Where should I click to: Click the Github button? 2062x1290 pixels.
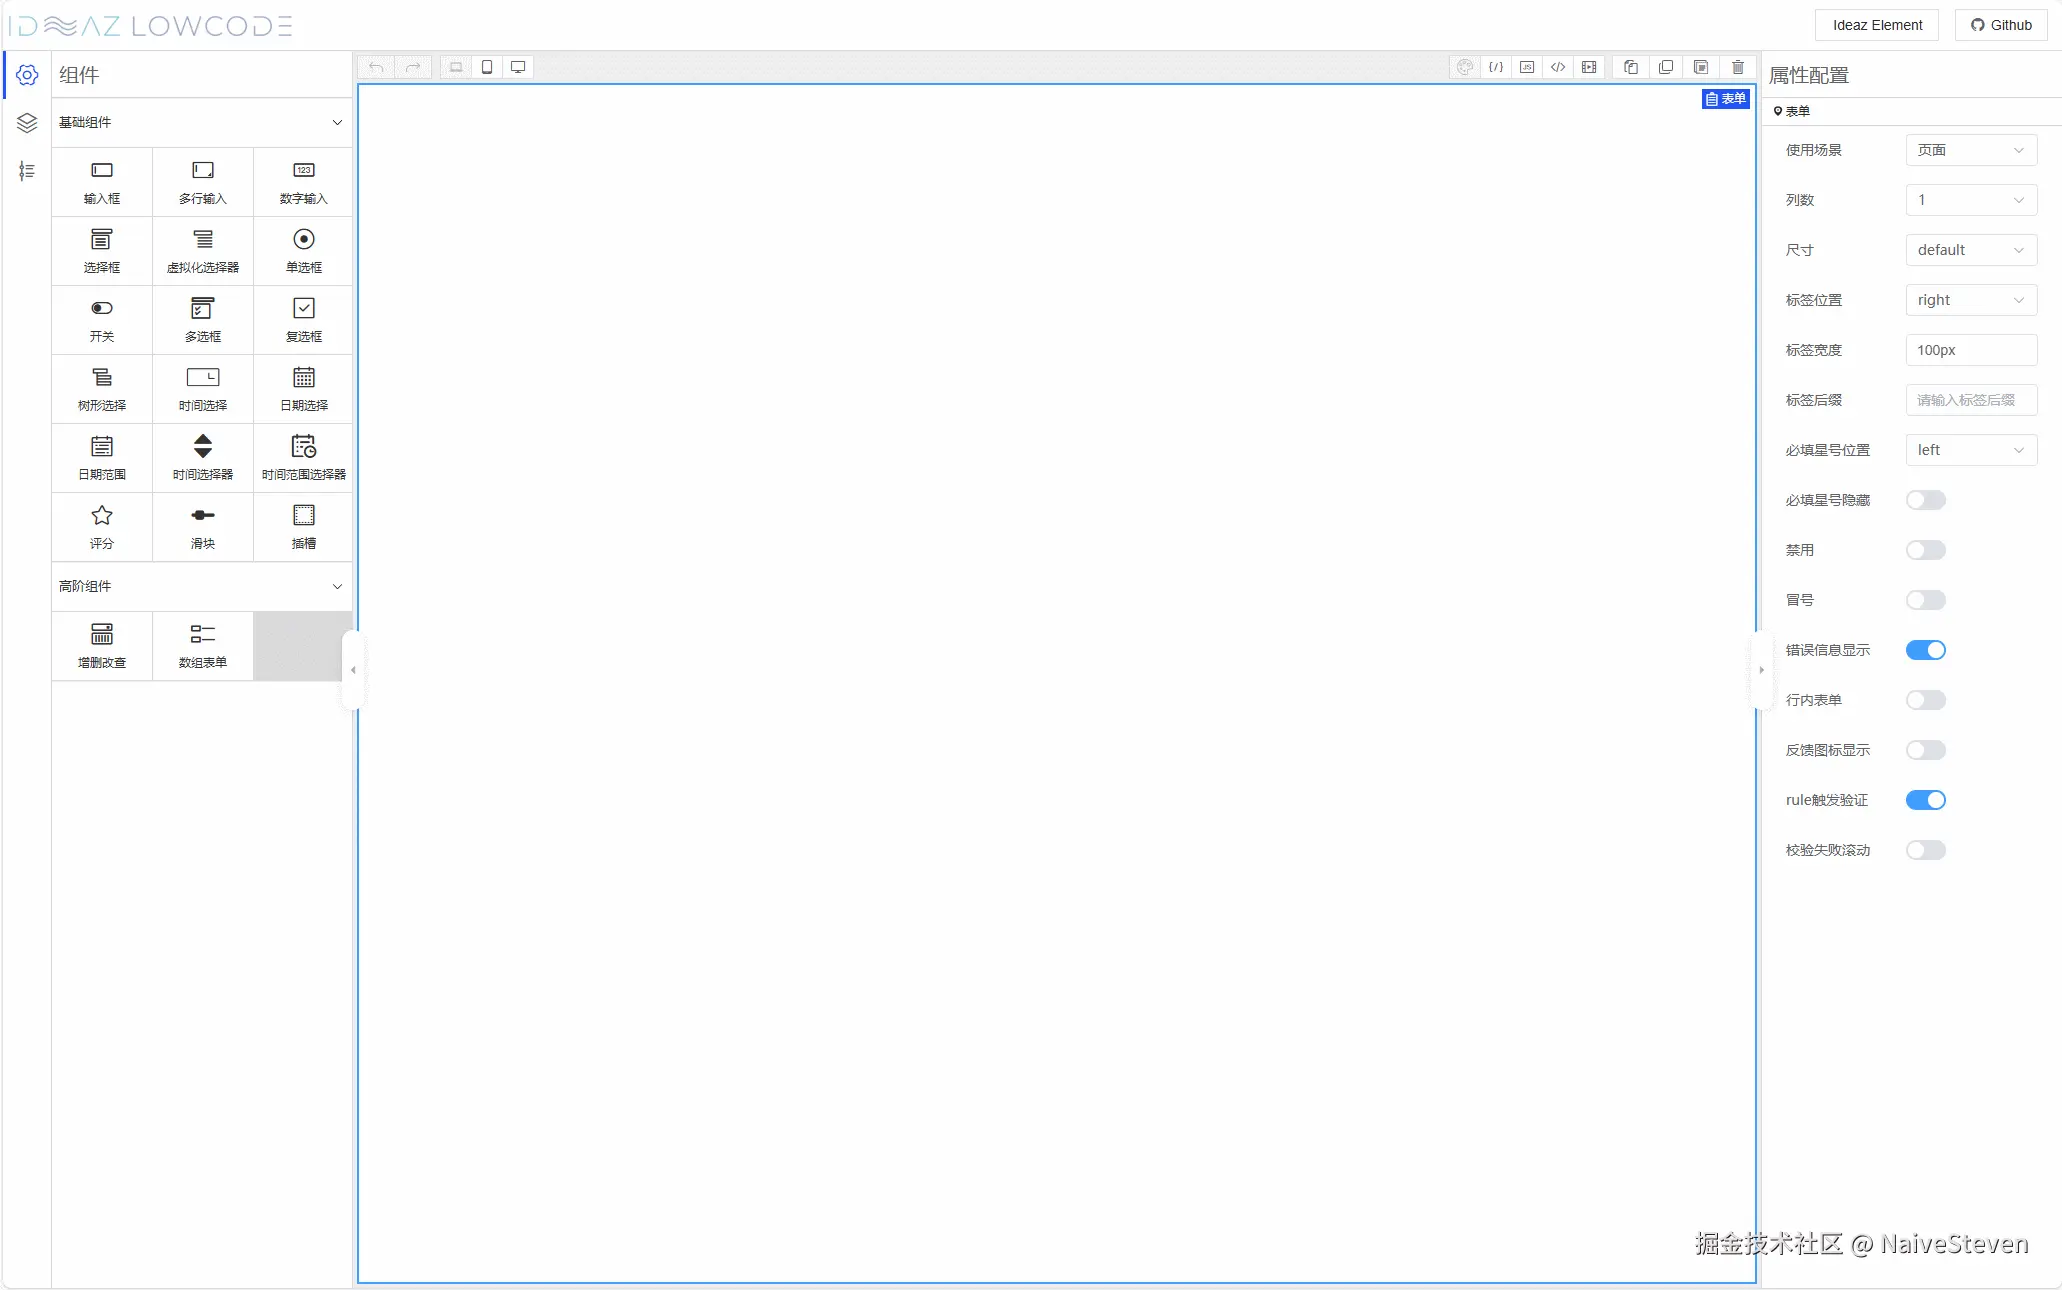(x=2001, y=25)
